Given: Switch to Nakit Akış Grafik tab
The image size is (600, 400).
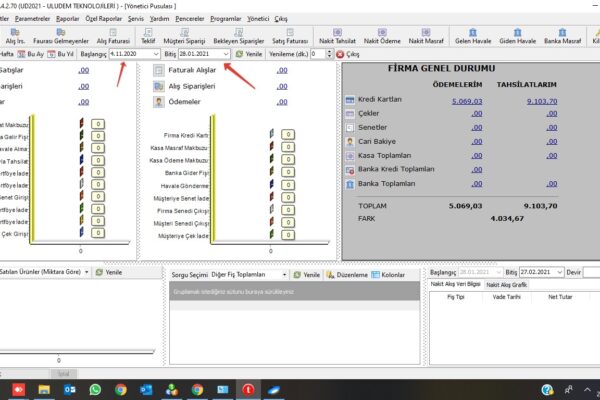Looking at the screenshot, I should pyautogui.click(x=507, y=285).
